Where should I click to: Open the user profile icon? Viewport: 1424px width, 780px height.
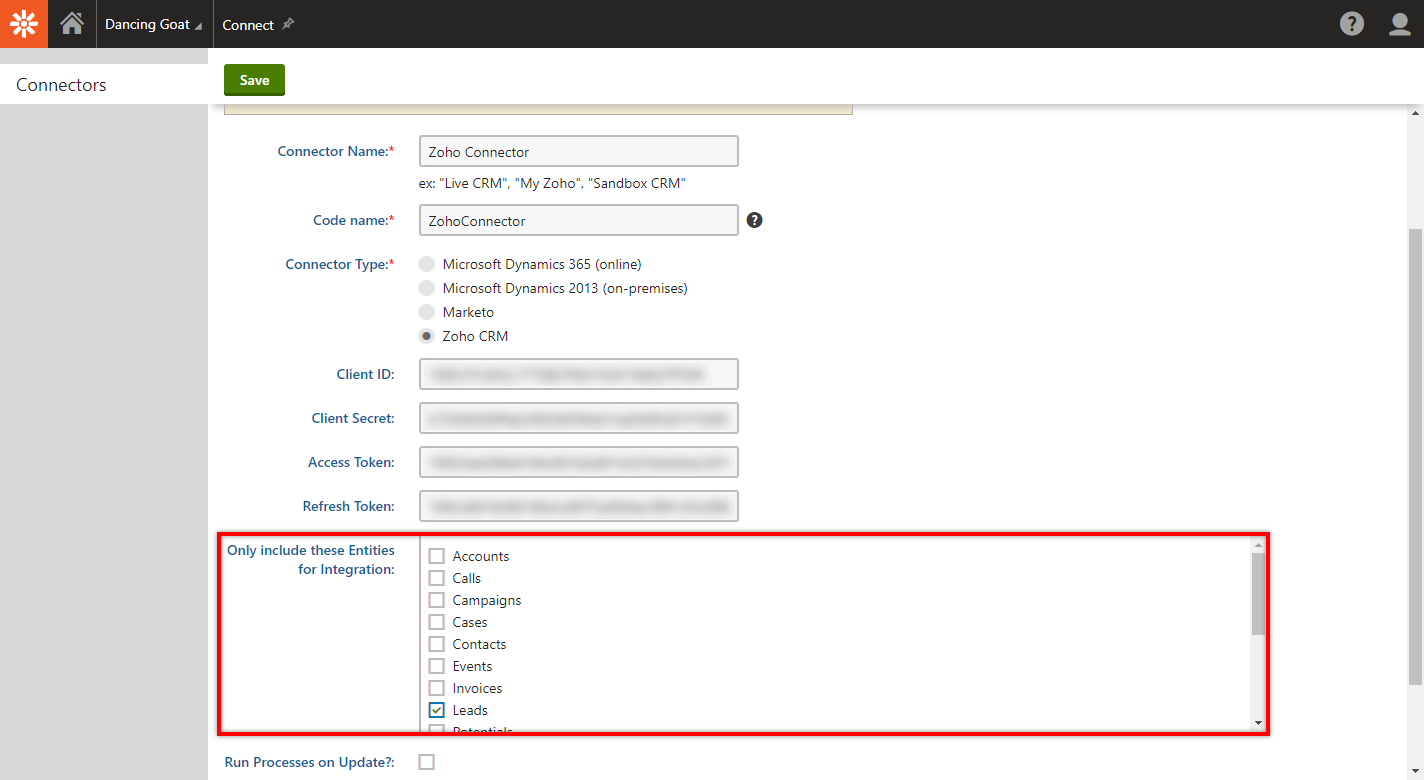[1400, 24]
